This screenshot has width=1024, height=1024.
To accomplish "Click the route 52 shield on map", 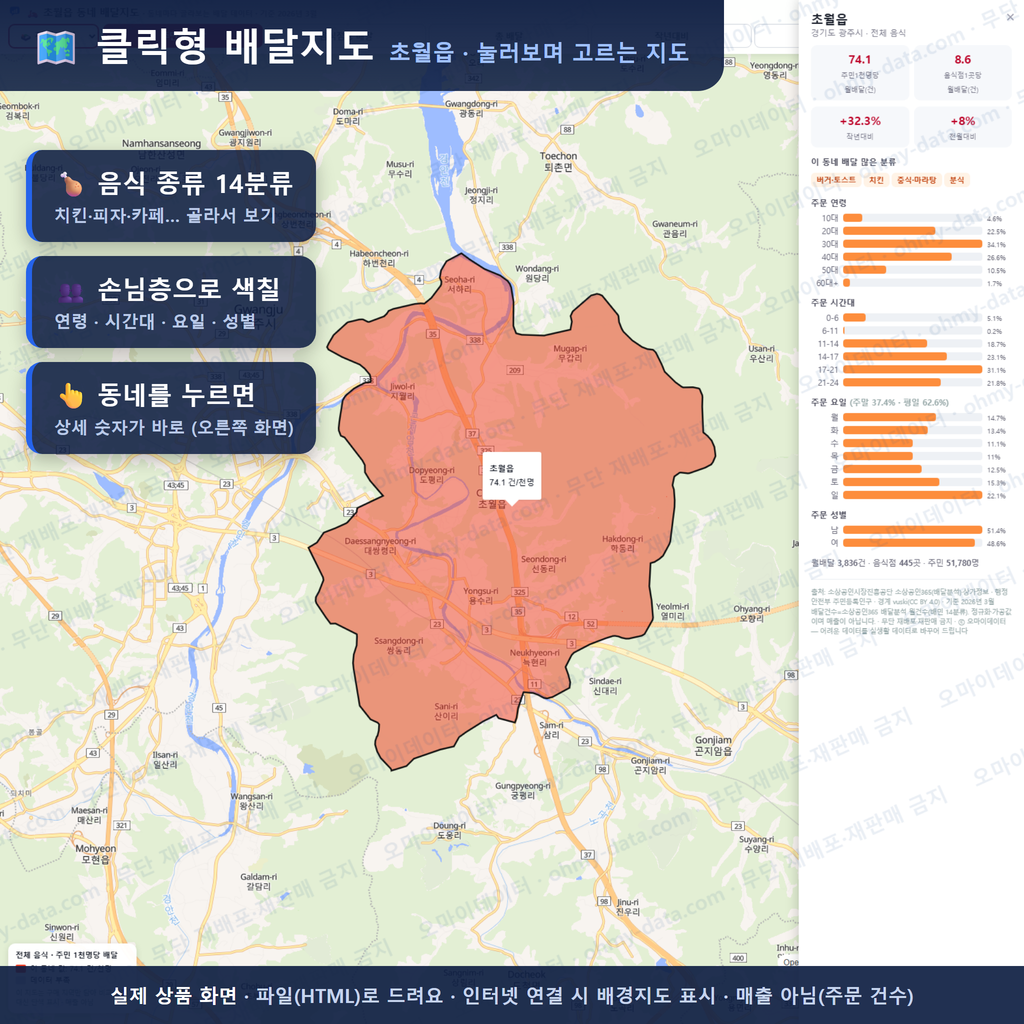I will [590, 624].
